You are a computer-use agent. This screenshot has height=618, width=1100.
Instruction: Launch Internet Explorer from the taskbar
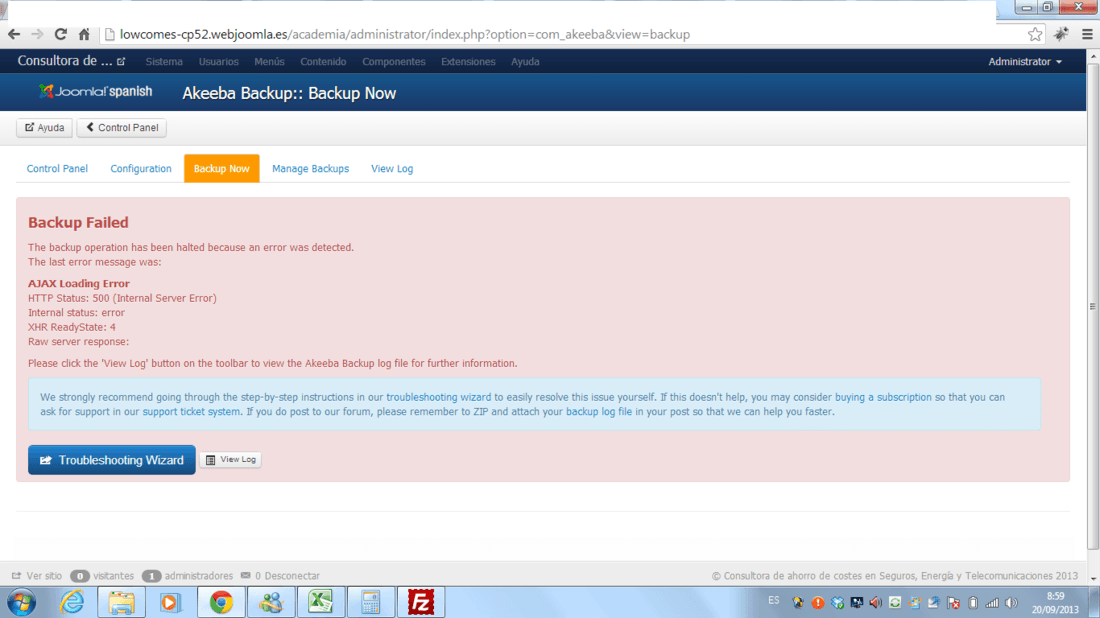pyautogui.click(x=72, y=603)
